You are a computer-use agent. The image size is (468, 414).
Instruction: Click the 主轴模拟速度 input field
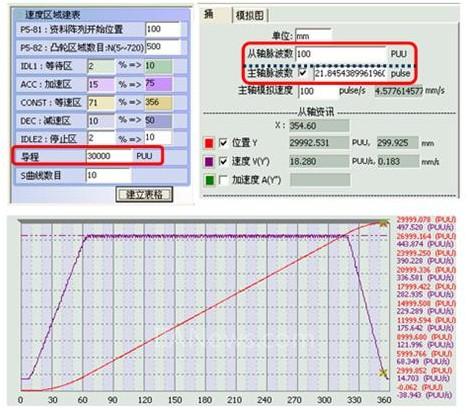[x=318, y=91]
